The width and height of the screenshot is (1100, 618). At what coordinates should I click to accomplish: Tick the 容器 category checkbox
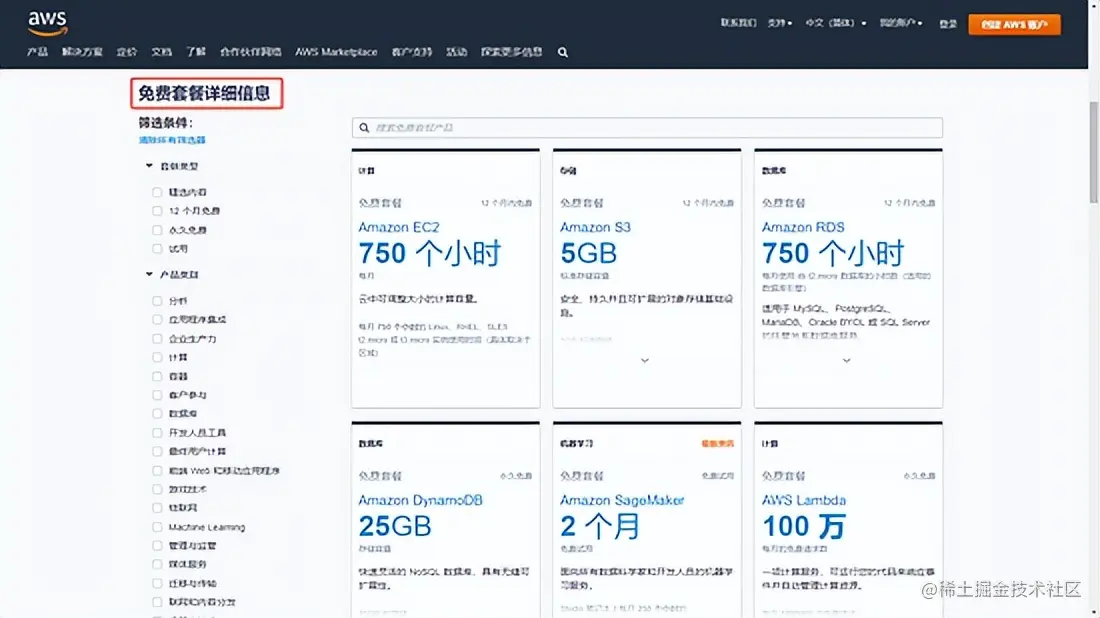[157, 377]
